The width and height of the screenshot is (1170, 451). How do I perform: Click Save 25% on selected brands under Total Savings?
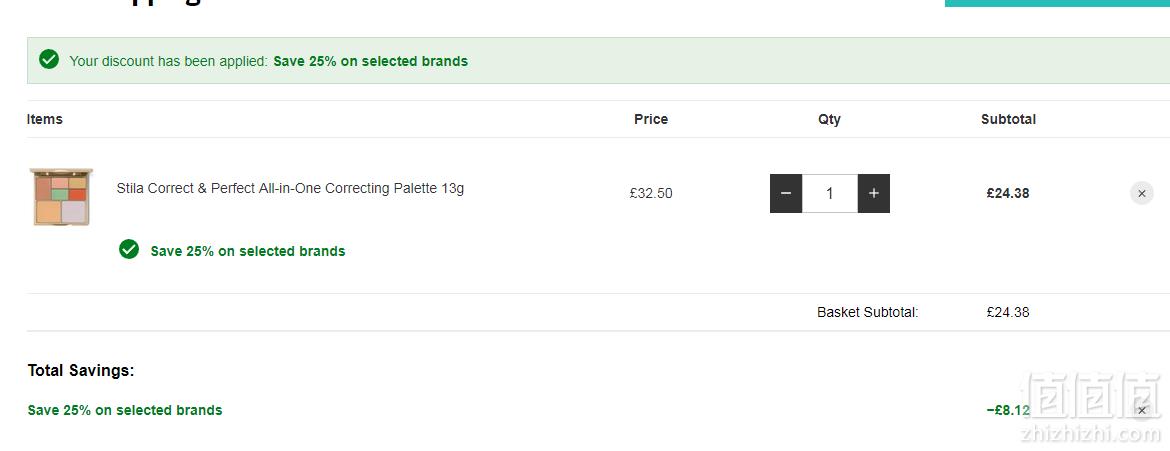(125, 410)
